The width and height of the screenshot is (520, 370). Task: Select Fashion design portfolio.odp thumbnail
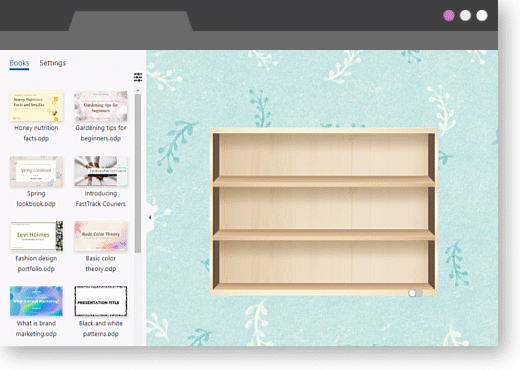click(x=36, y=236)
